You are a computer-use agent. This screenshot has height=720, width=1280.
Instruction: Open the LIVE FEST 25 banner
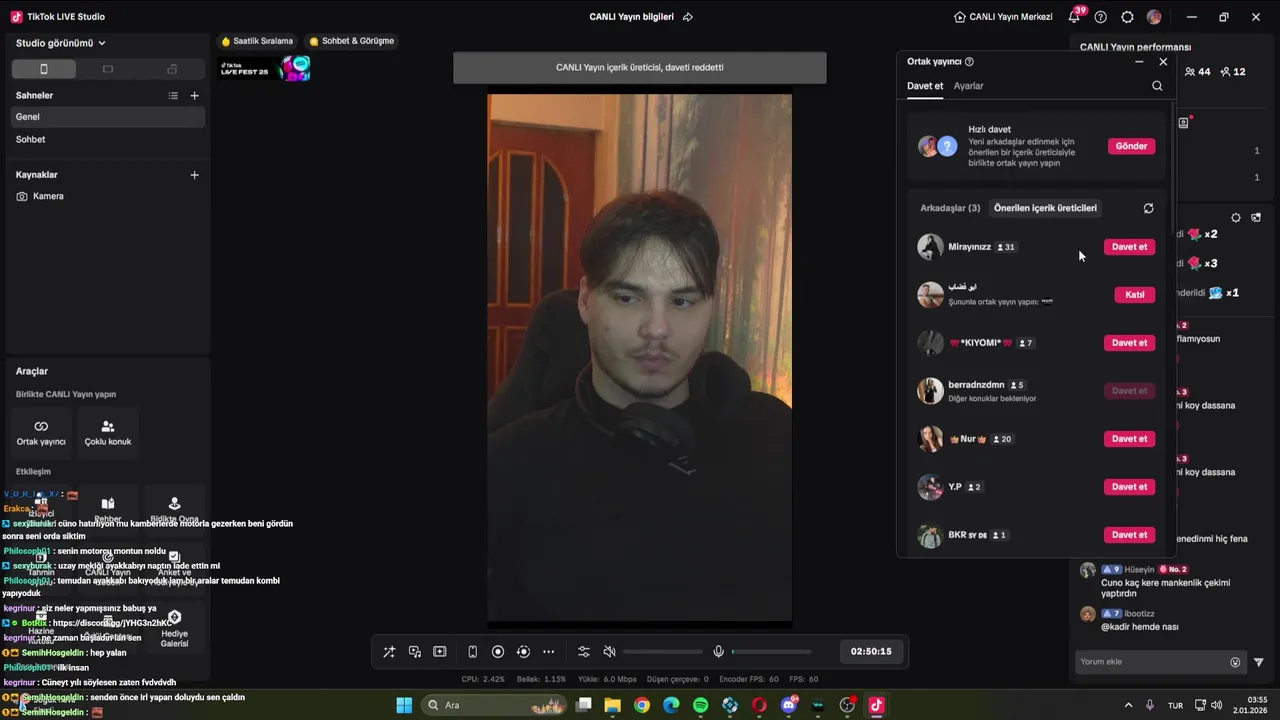[x=265, y=68]
